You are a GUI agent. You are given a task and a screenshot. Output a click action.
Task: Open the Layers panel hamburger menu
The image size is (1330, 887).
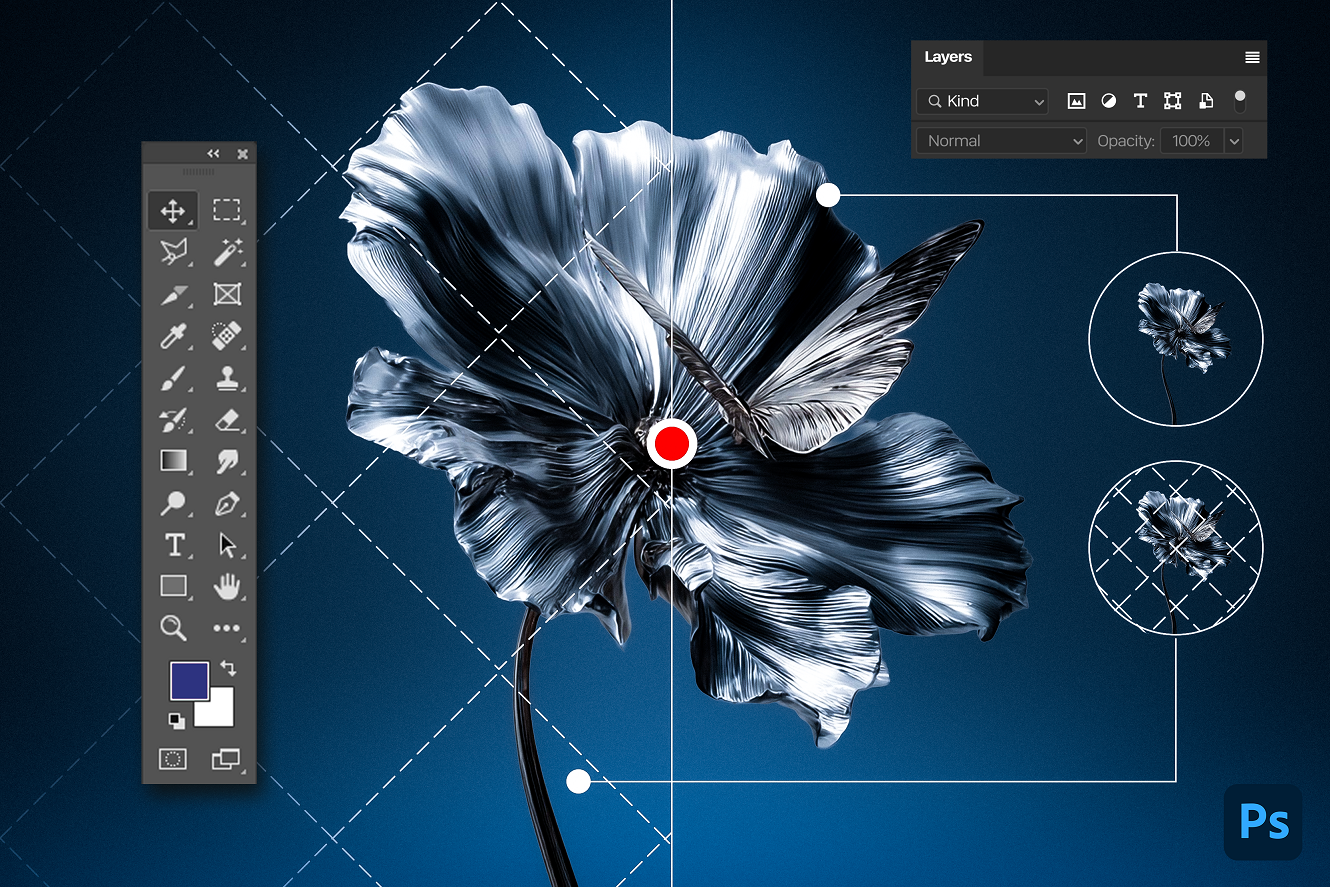tap(1252, 58)
